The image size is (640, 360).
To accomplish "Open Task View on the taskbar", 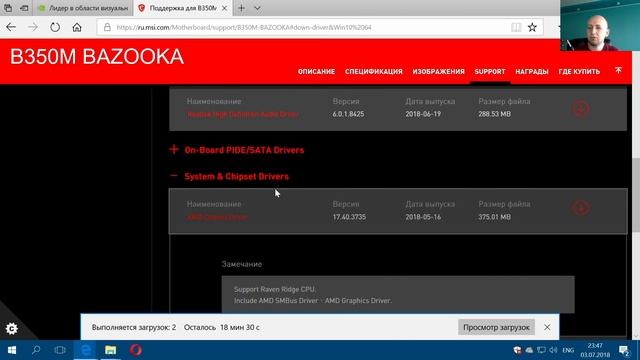I will [60, 350].
